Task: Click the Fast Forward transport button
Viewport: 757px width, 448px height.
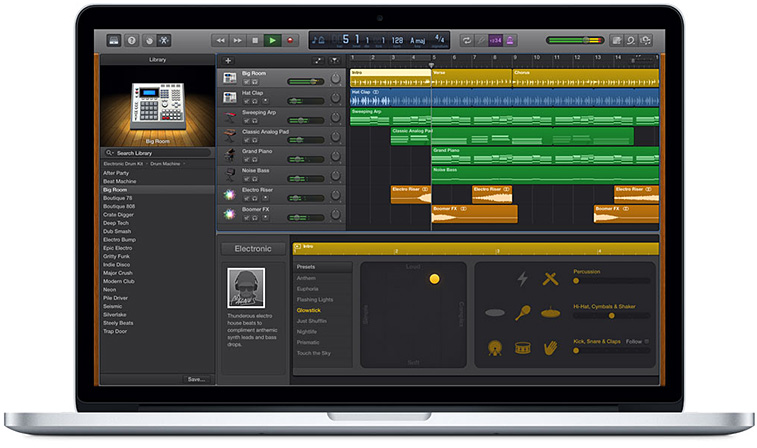Action: 238,41
